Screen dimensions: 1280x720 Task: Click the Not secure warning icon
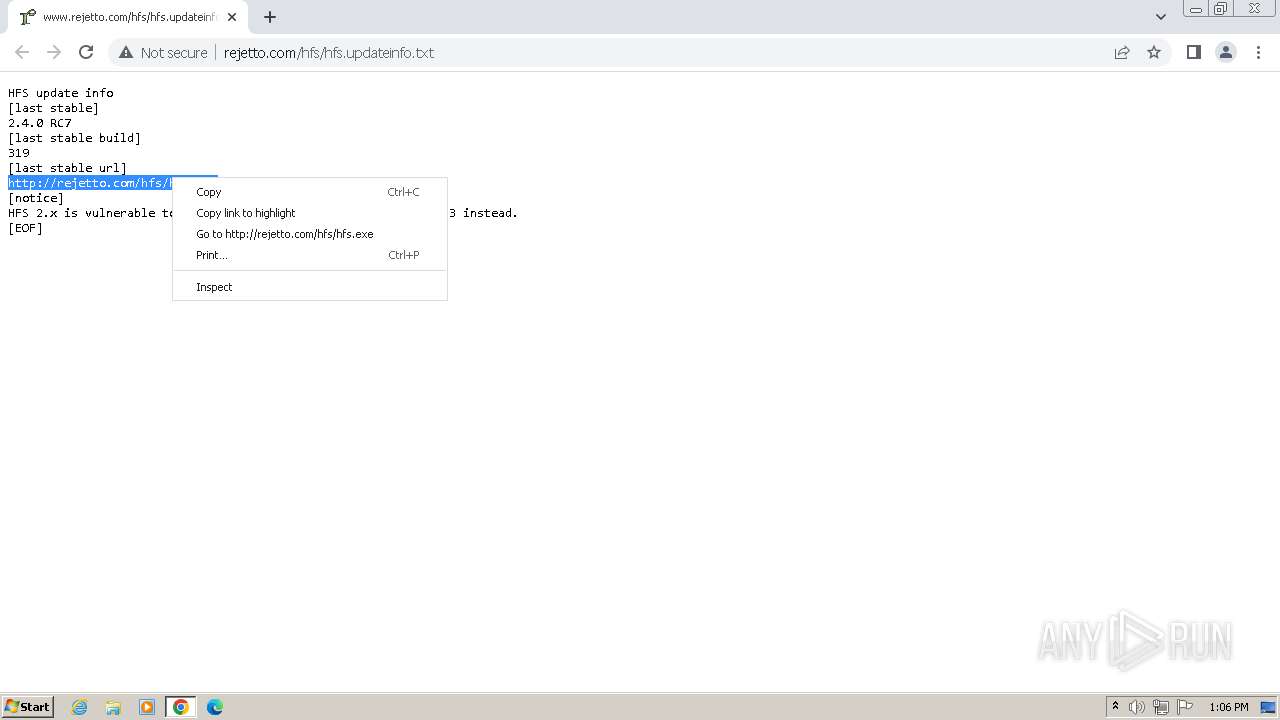coord(125,52)
